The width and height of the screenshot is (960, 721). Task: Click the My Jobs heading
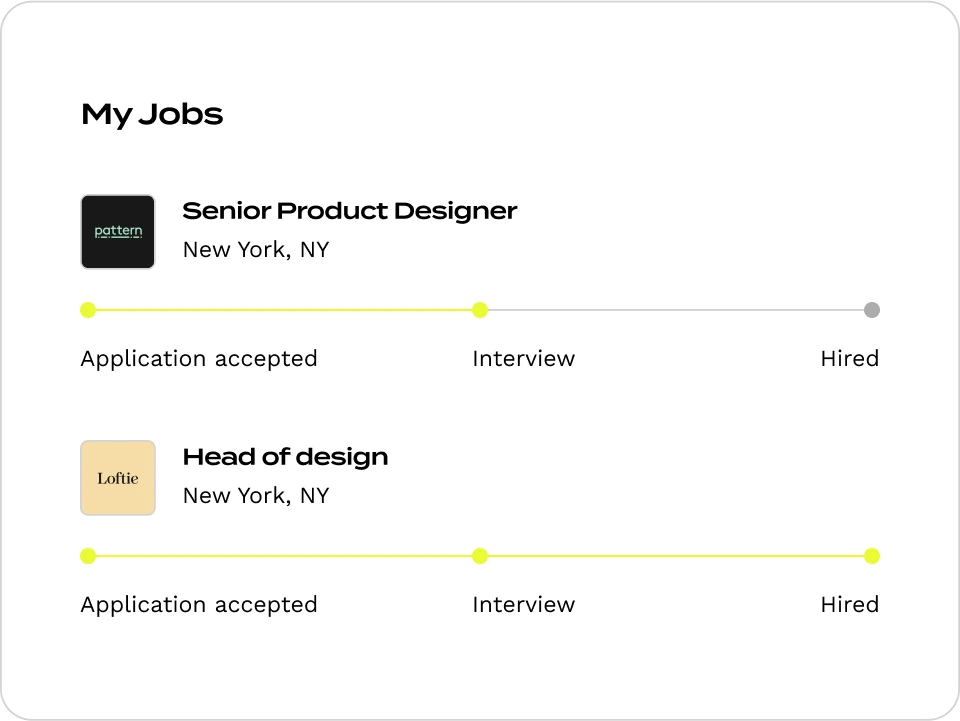152,114
